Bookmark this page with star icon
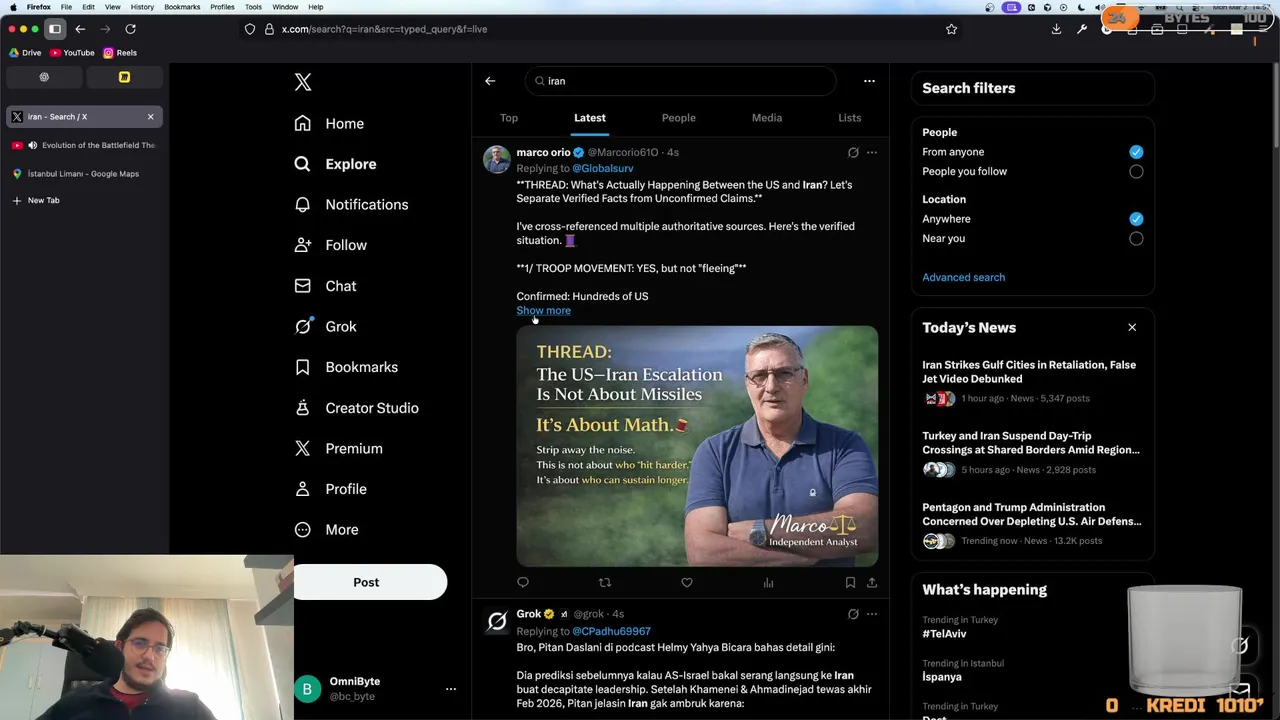The width and height of the screenshot is (1280, 720). (x=951, y=29)
